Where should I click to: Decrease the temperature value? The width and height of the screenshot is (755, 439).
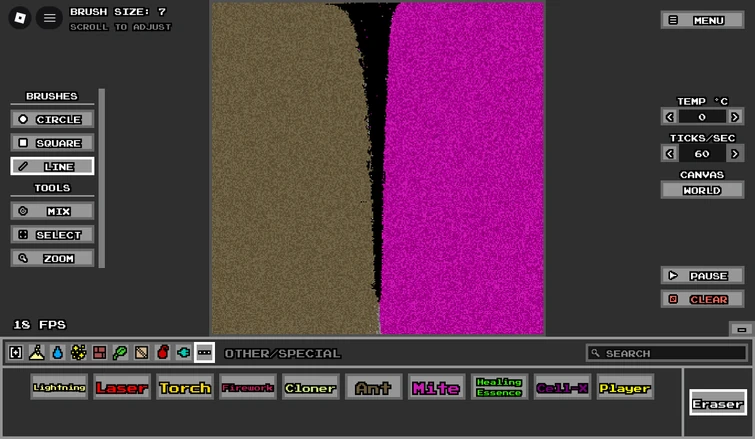click(x=669, y=116)
